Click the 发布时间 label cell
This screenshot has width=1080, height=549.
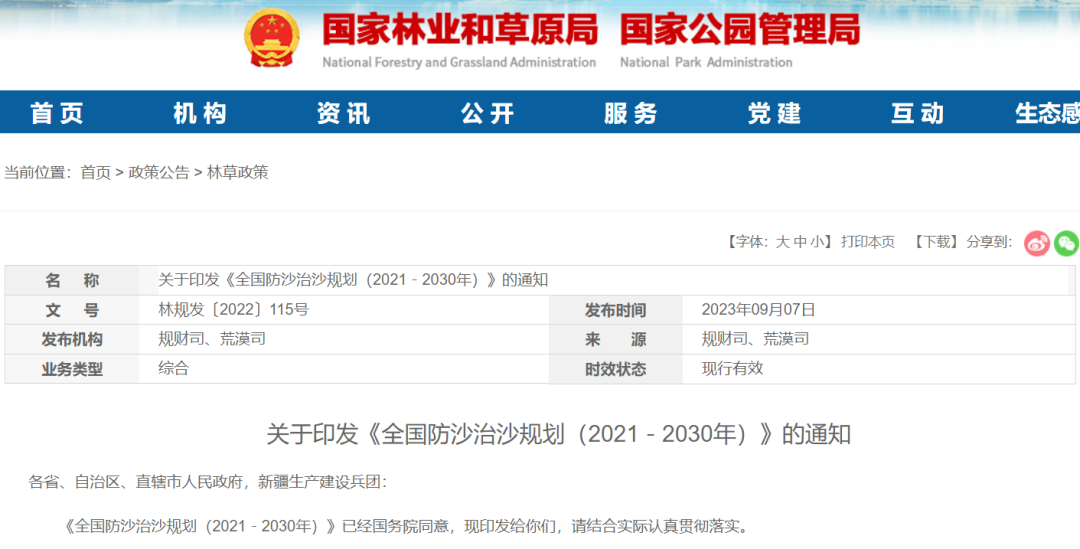pyautogui.click(x=616, y=310)
